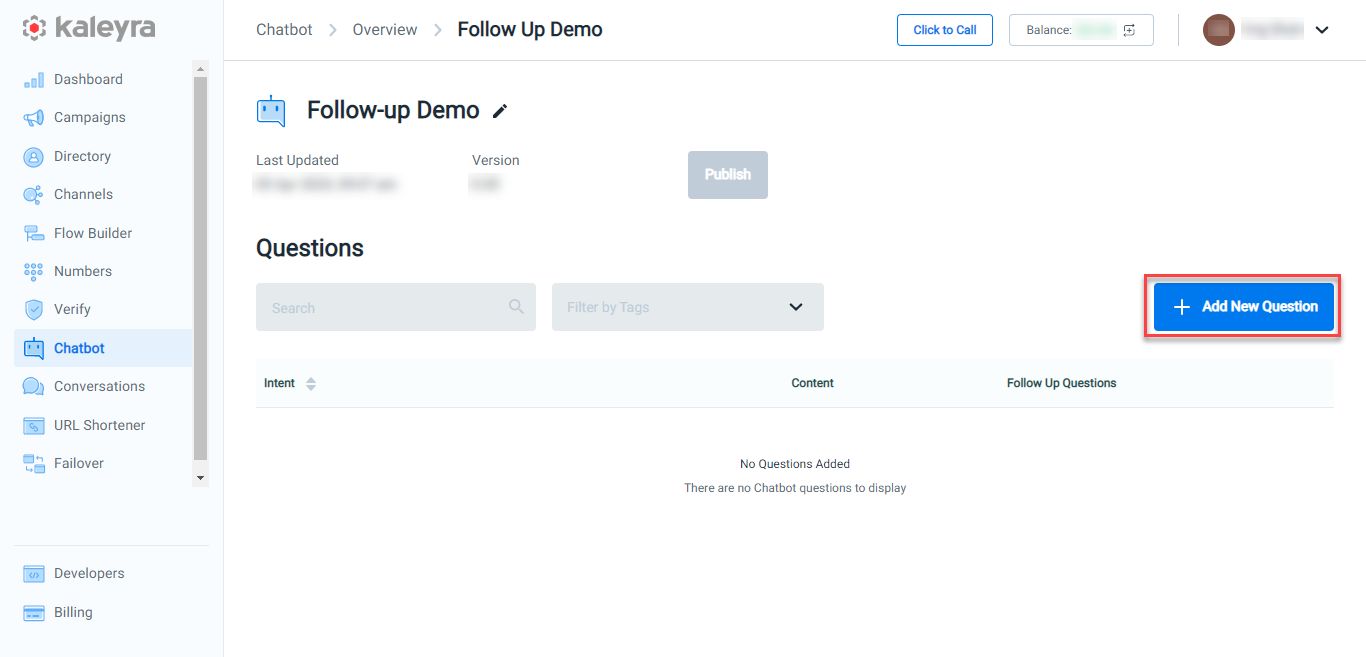The width and height of the screenshot is (1366, 657).
Task: Click the Intent column header
Action: coord(280,383)
